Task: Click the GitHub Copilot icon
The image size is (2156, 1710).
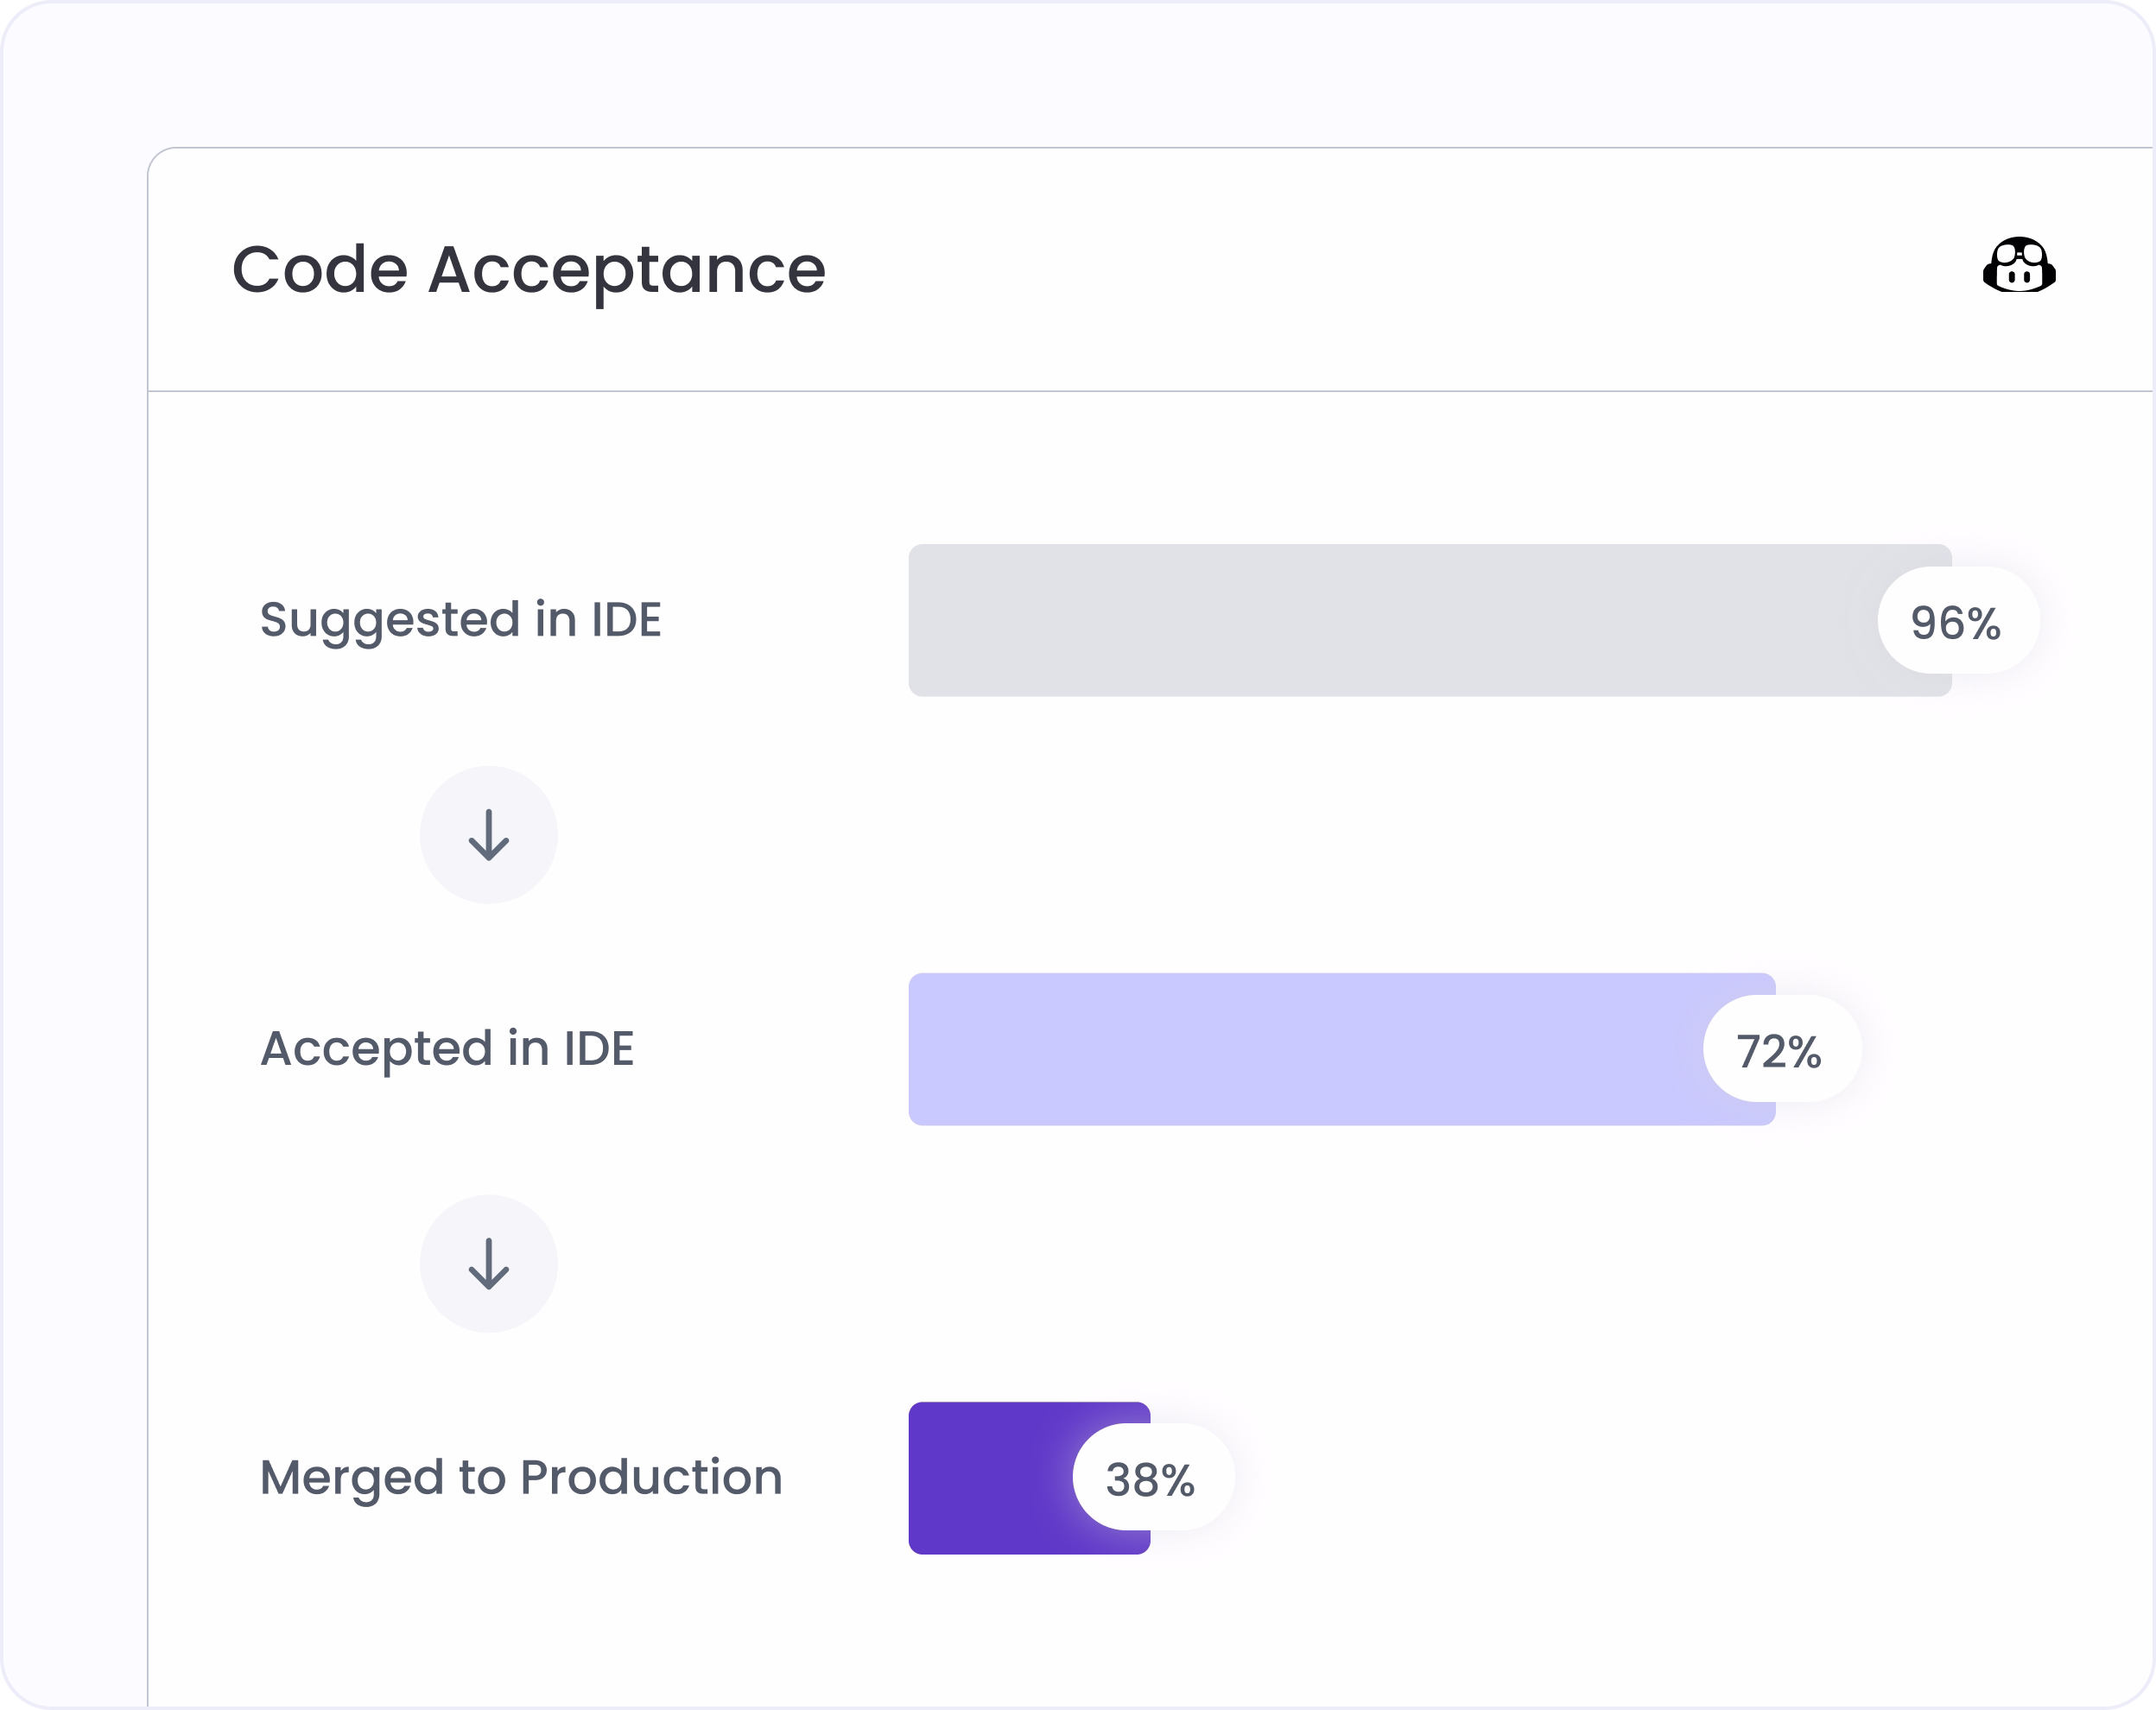Action: click(x=2019, y=266)
